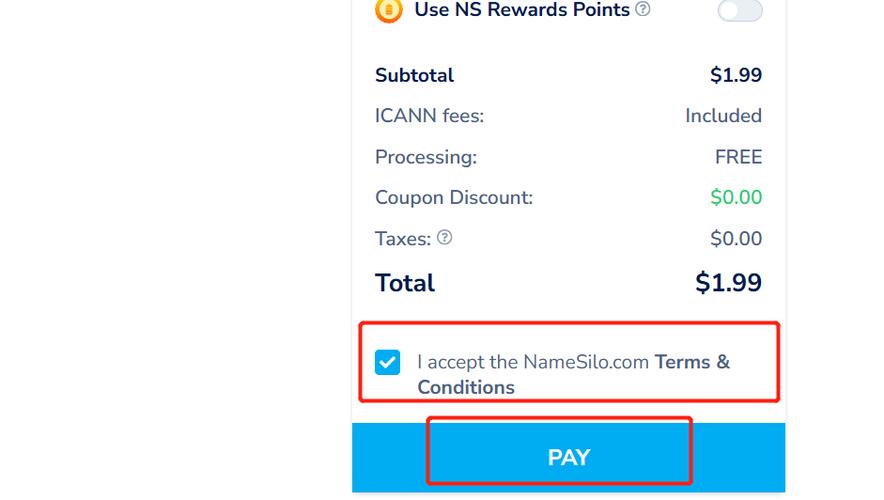Click the bold Total label
The height and width of the screenshot is (500, 884).
405,283
